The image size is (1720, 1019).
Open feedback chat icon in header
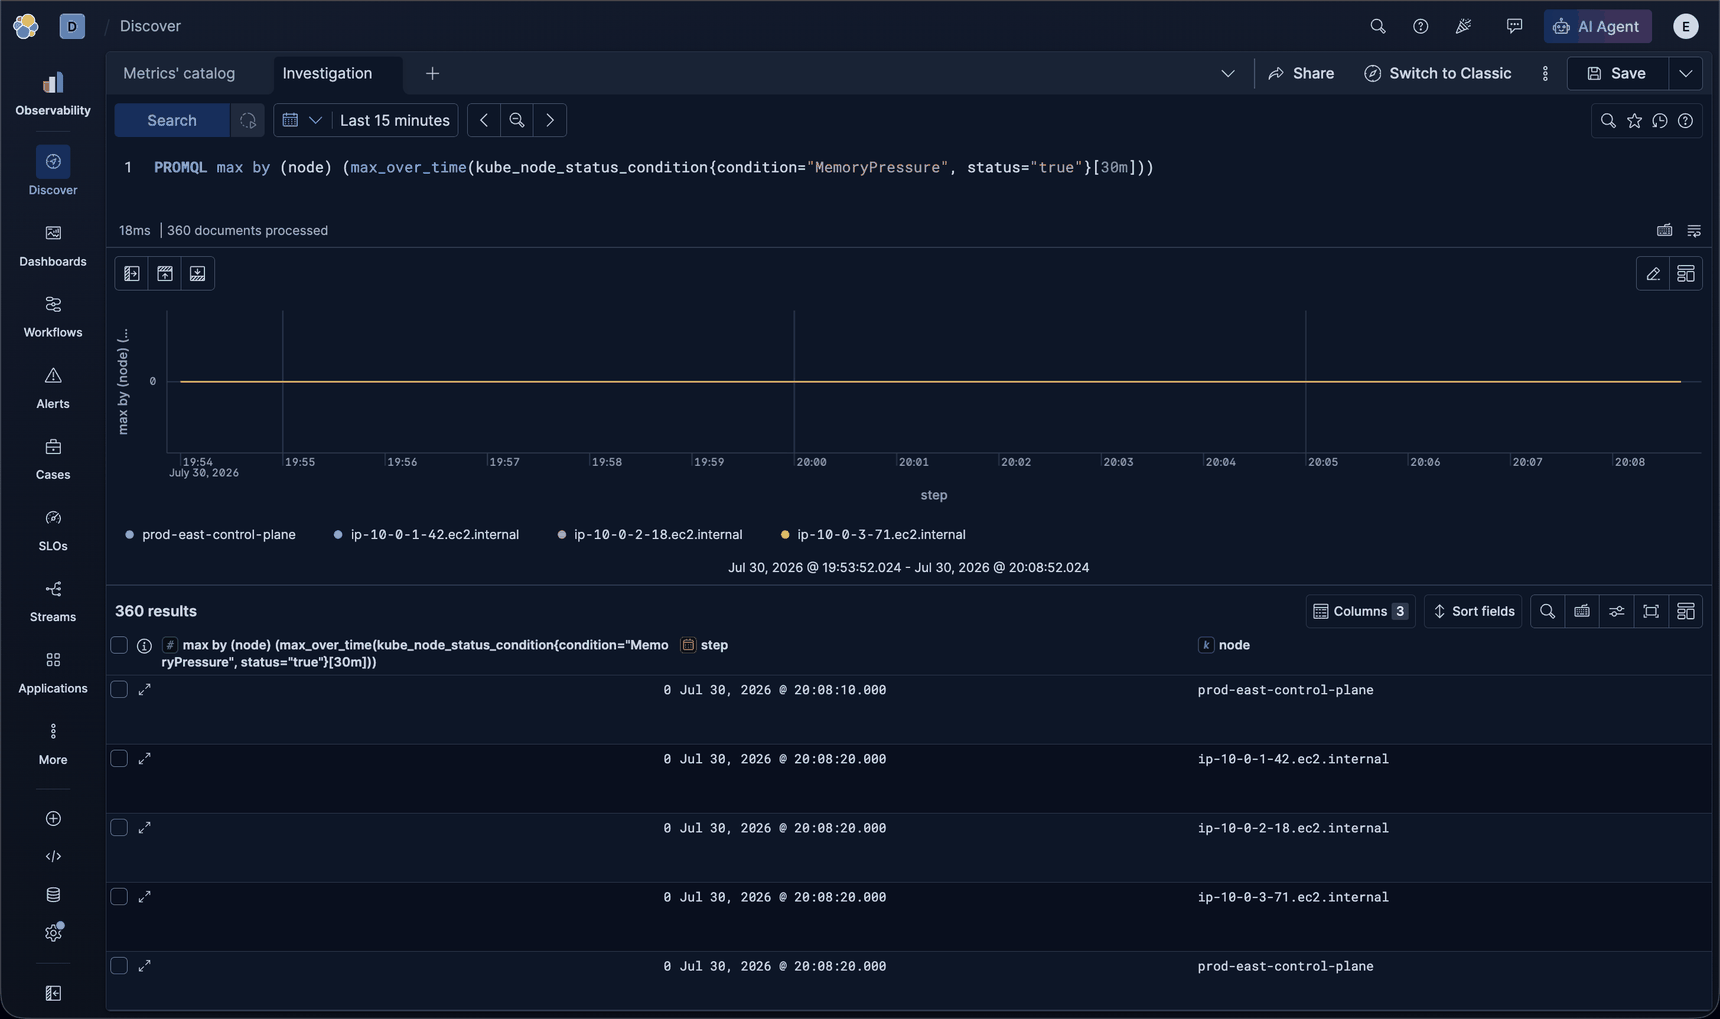1515,26
